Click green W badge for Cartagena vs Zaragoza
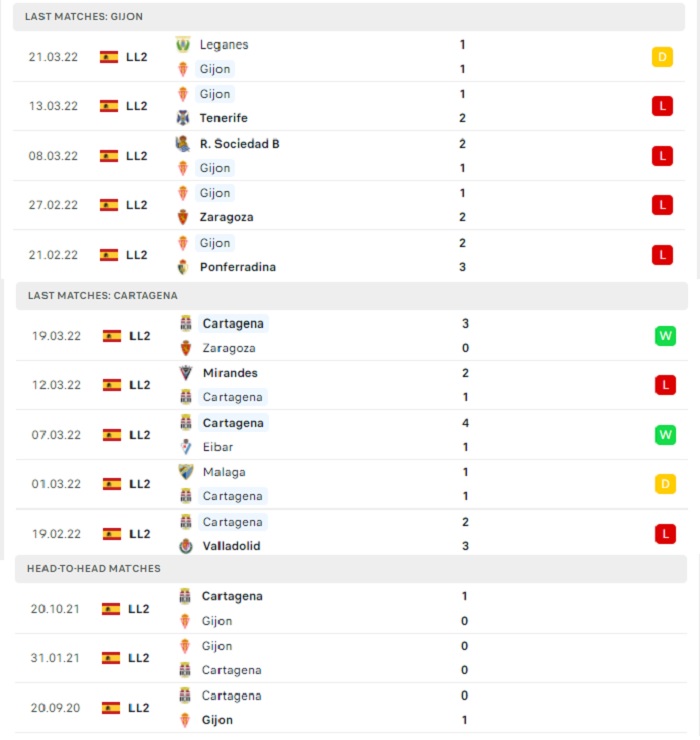Screen dimensions: 700x740 (x=665, y=336)
